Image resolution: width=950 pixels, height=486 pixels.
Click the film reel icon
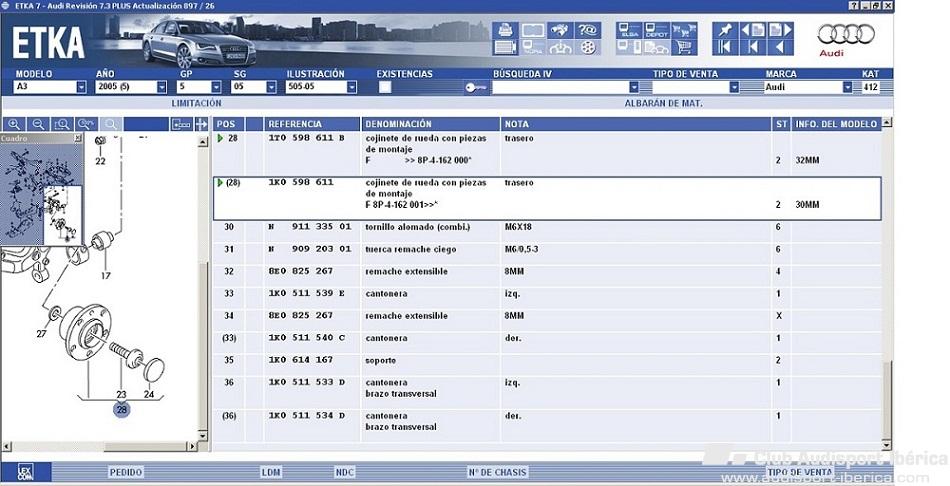587,48
